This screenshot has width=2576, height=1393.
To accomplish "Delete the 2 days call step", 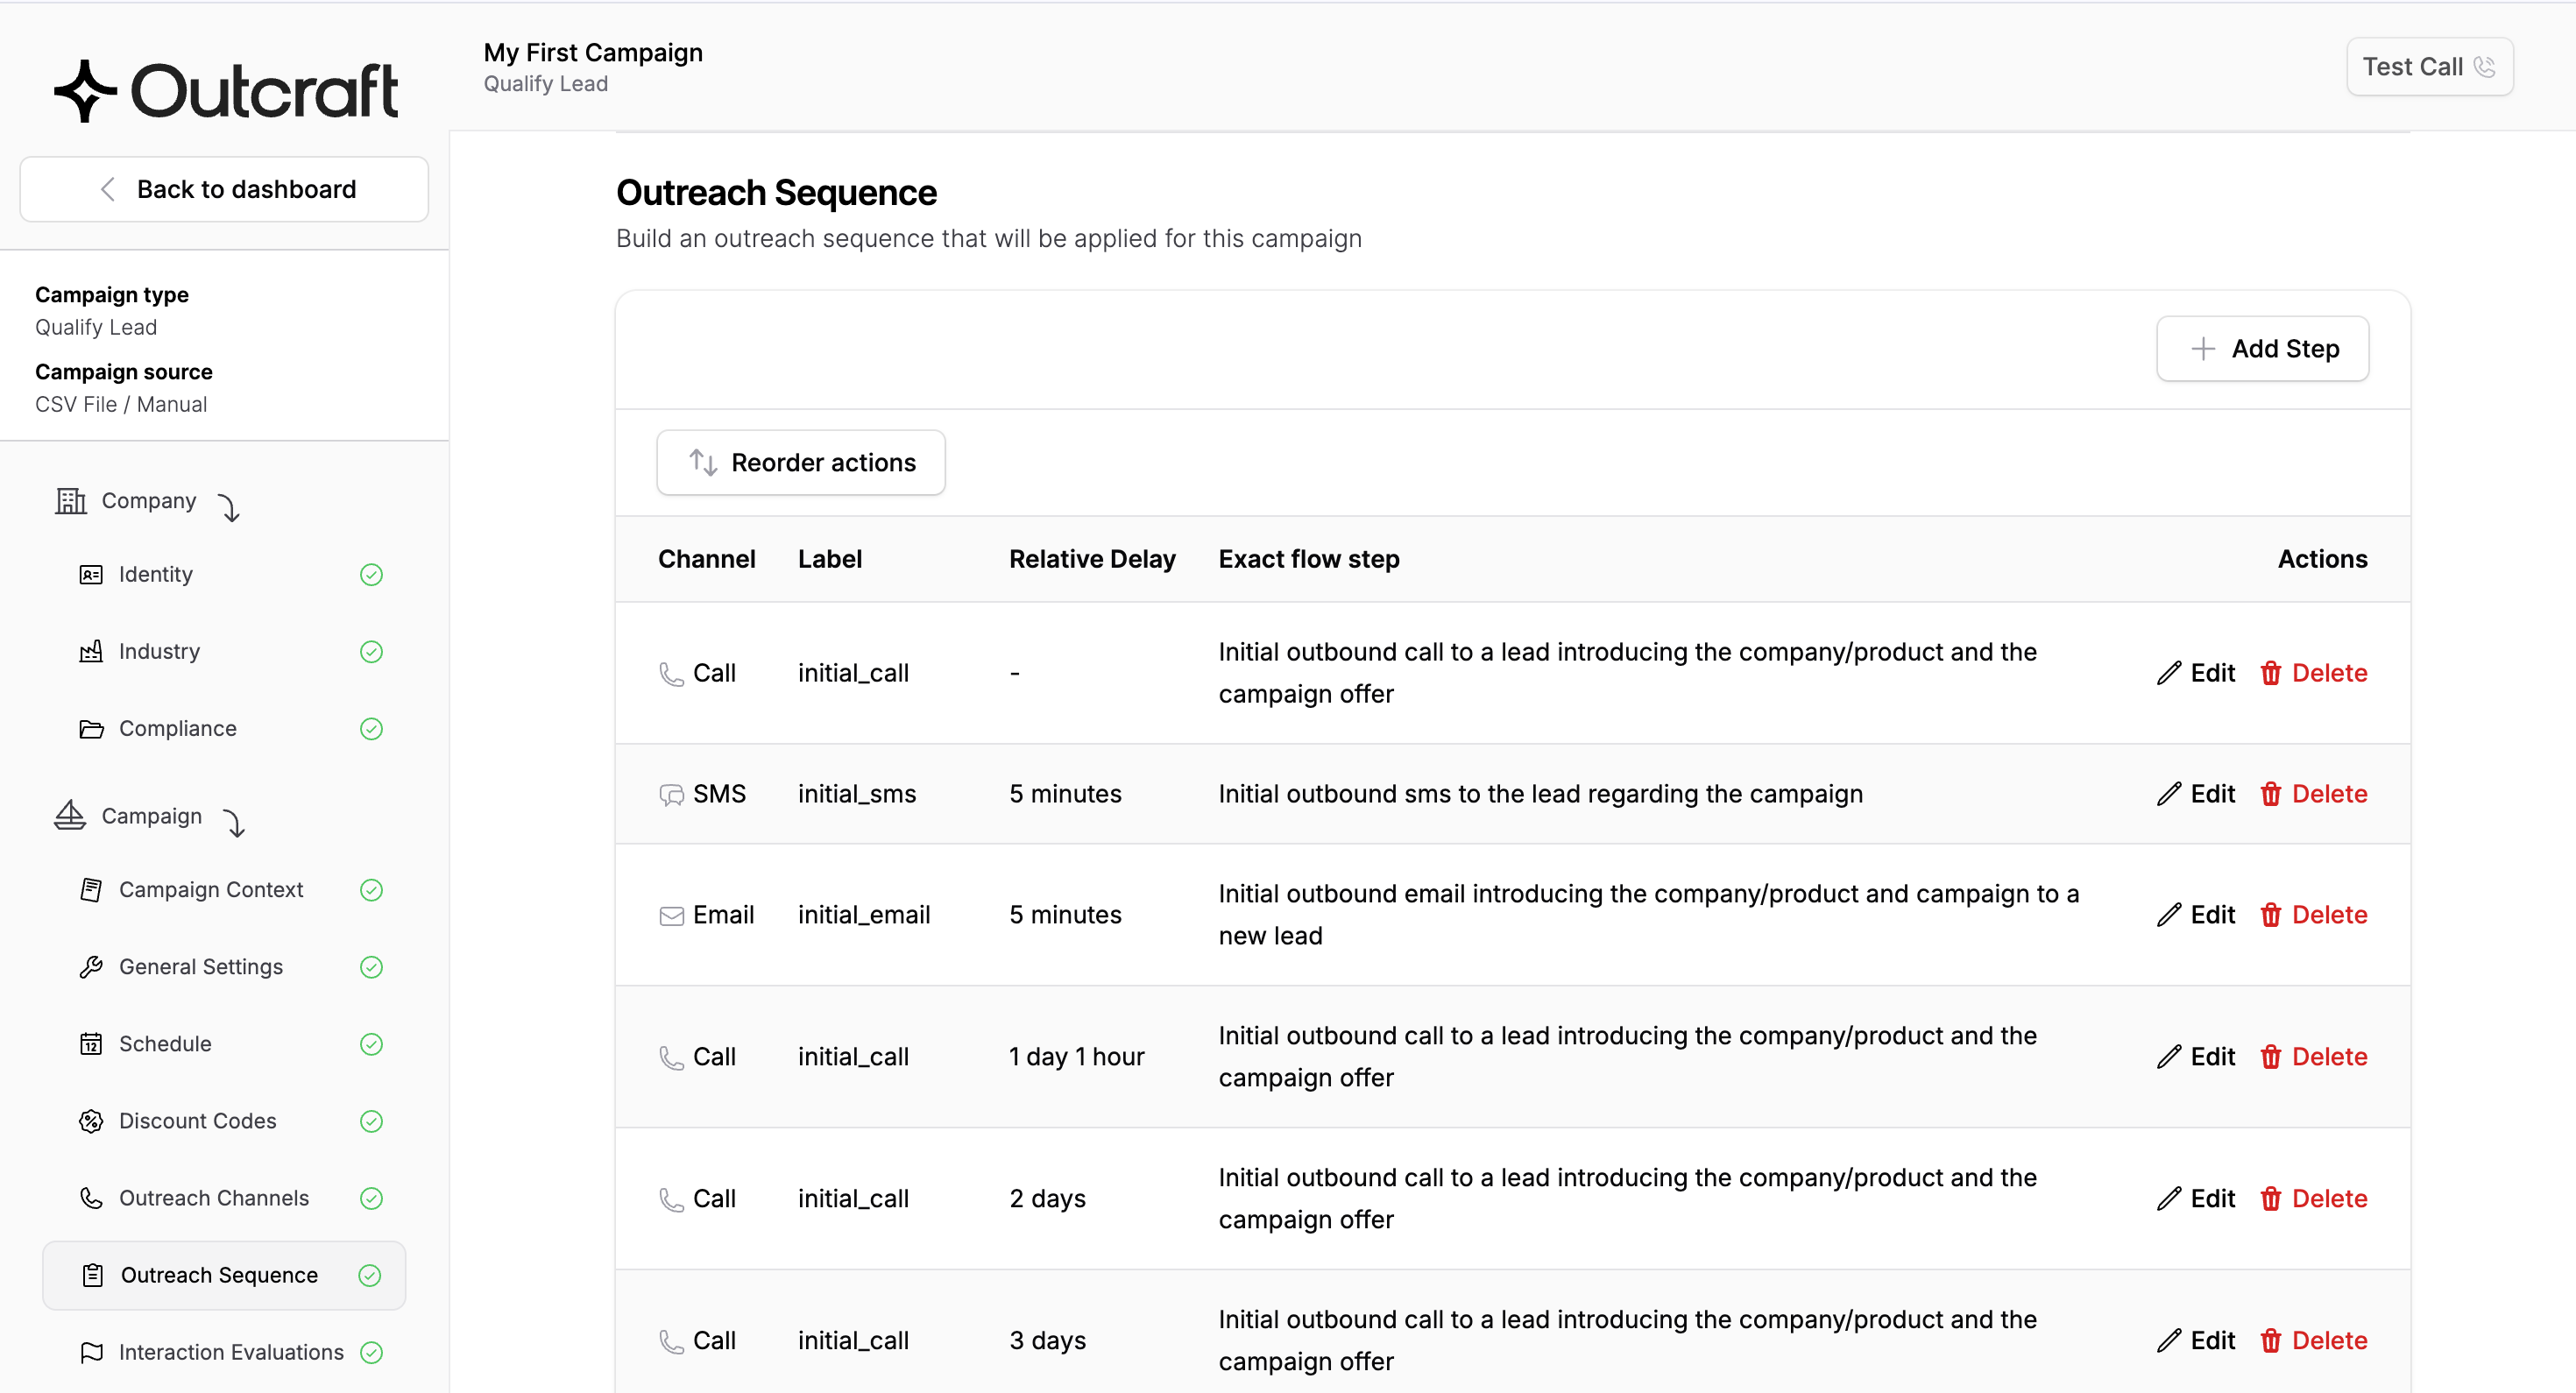I will pyautogui.click(x=2313, y=1199).
